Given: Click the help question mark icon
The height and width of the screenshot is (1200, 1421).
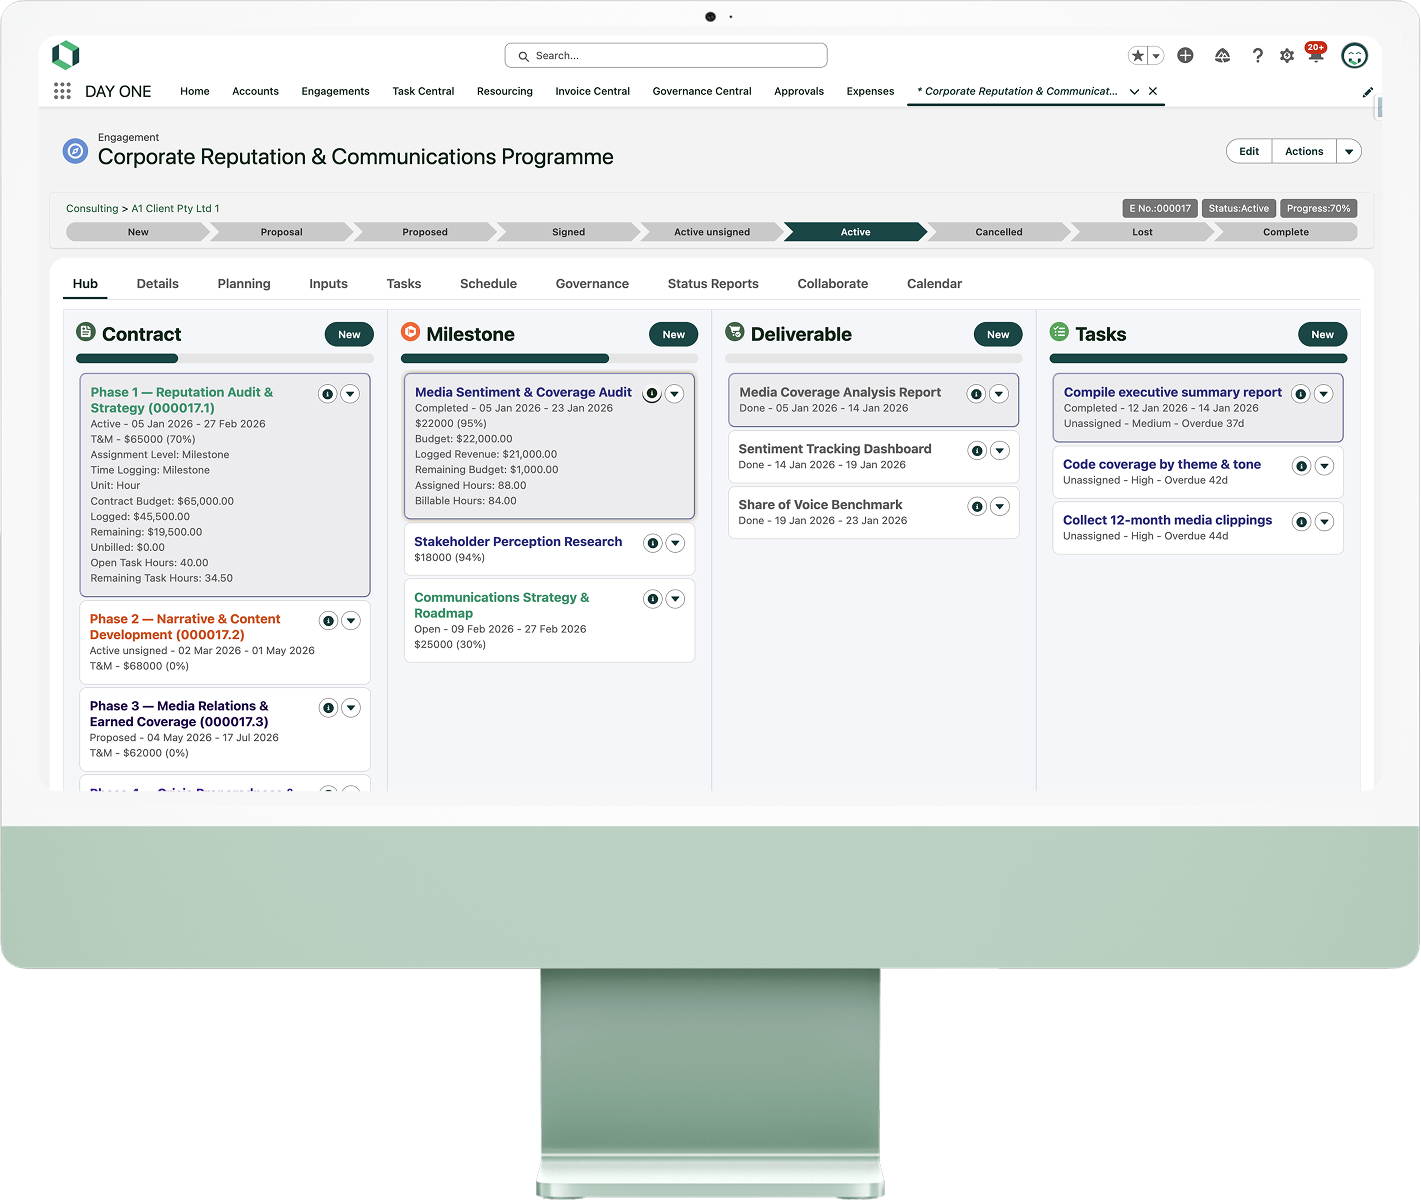Looking at the screenshot, I should tap(1257, 56).
